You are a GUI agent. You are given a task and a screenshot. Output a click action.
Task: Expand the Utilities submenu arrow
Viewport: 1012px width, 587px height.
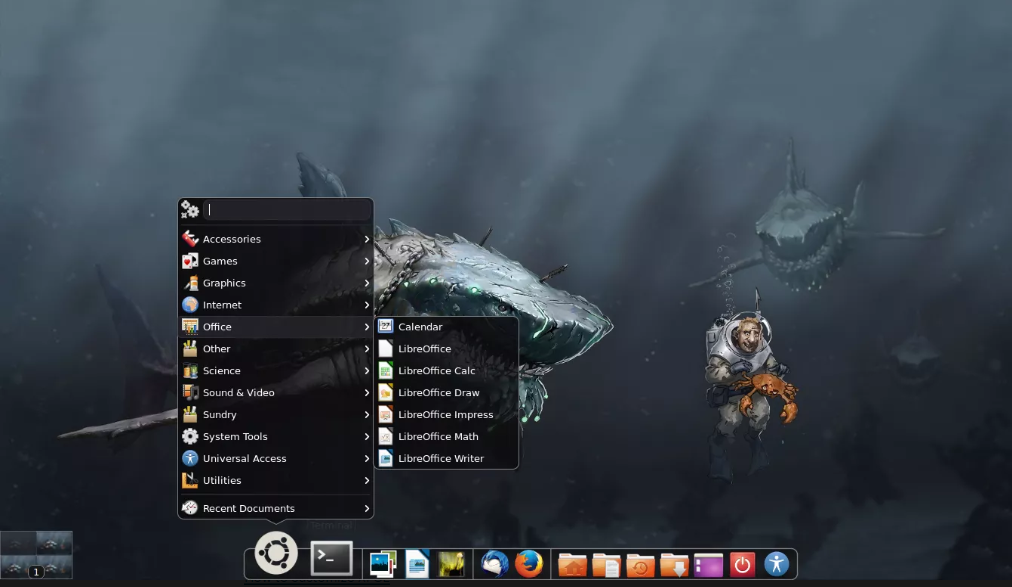[x=367, y=480]
